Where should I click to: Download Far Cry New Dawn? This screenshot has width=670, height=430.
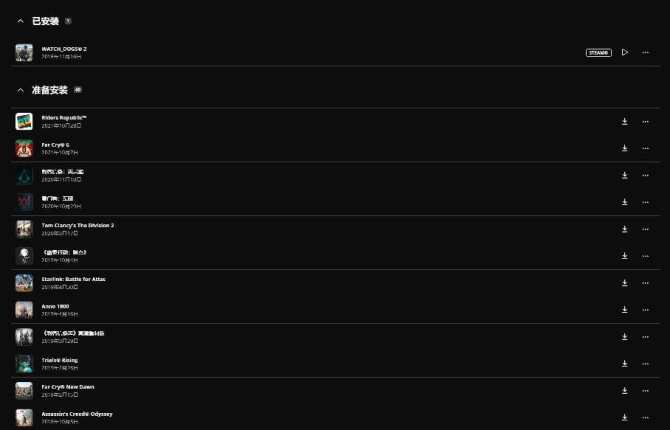coord(624,390)
